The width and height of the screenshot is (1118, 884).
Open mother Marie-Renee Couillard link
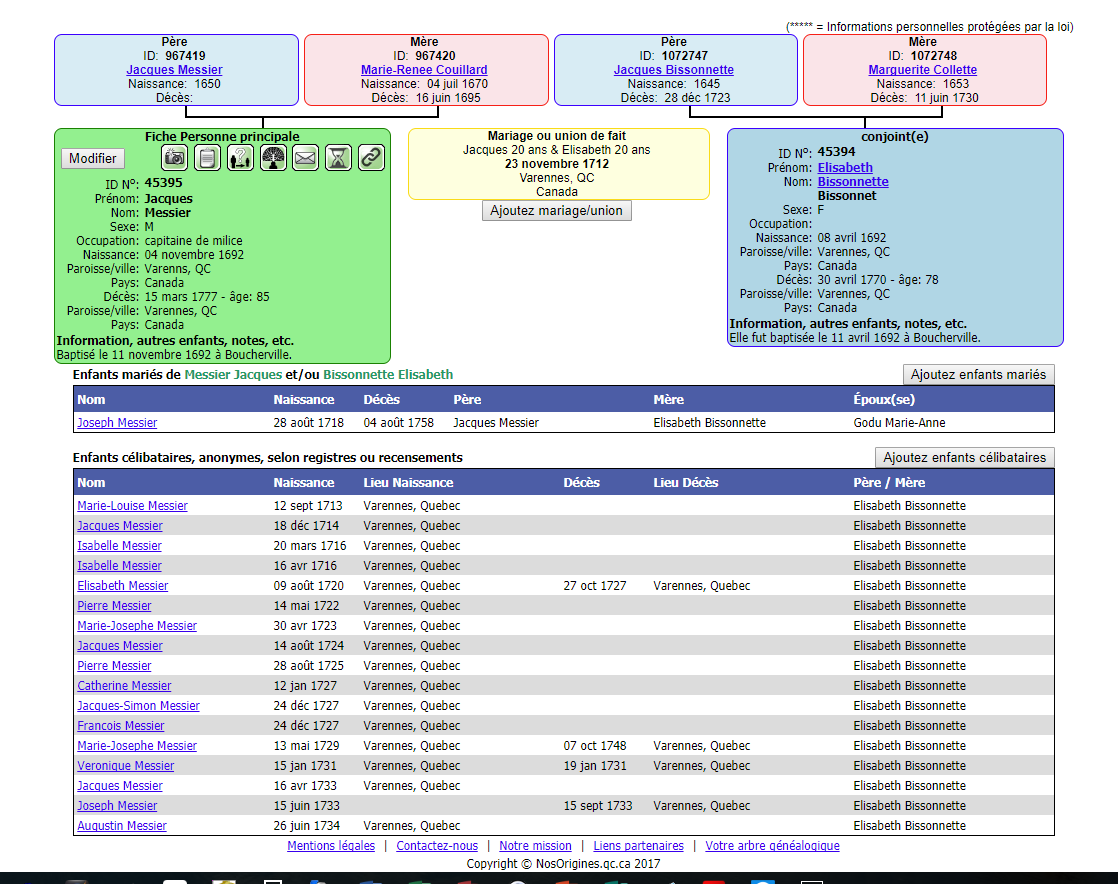pos(424,70)
